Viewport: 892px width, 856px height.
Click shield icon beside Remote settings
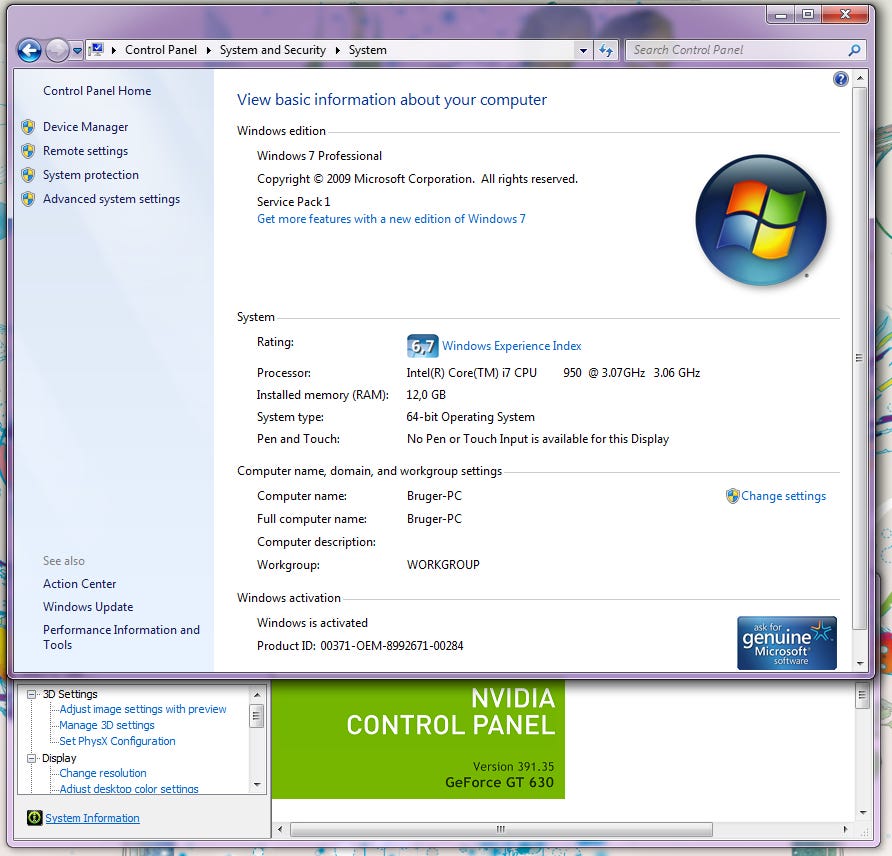pyautogui.click(x=28, y=151)
